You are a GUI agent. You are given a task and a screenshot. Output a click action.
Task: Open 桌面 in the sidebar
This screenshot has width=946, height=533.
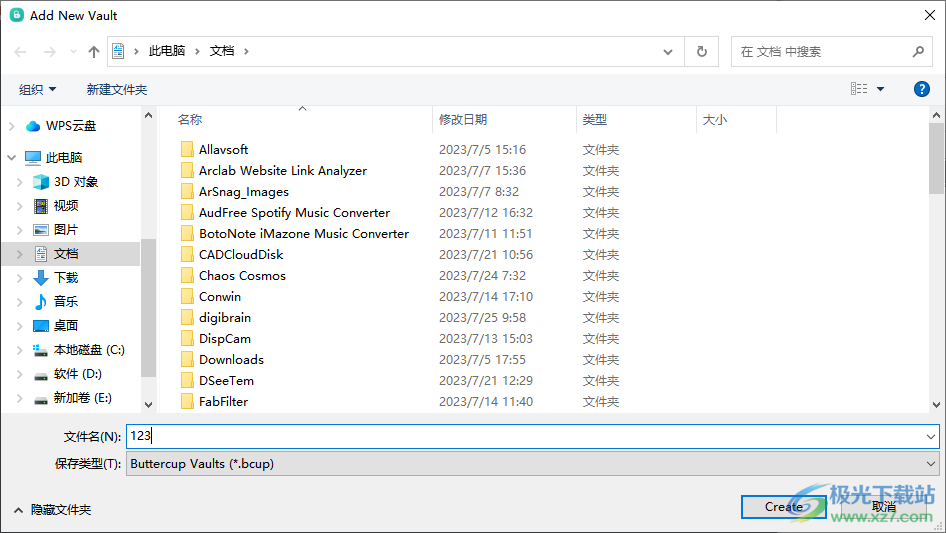tap(65, 325)
